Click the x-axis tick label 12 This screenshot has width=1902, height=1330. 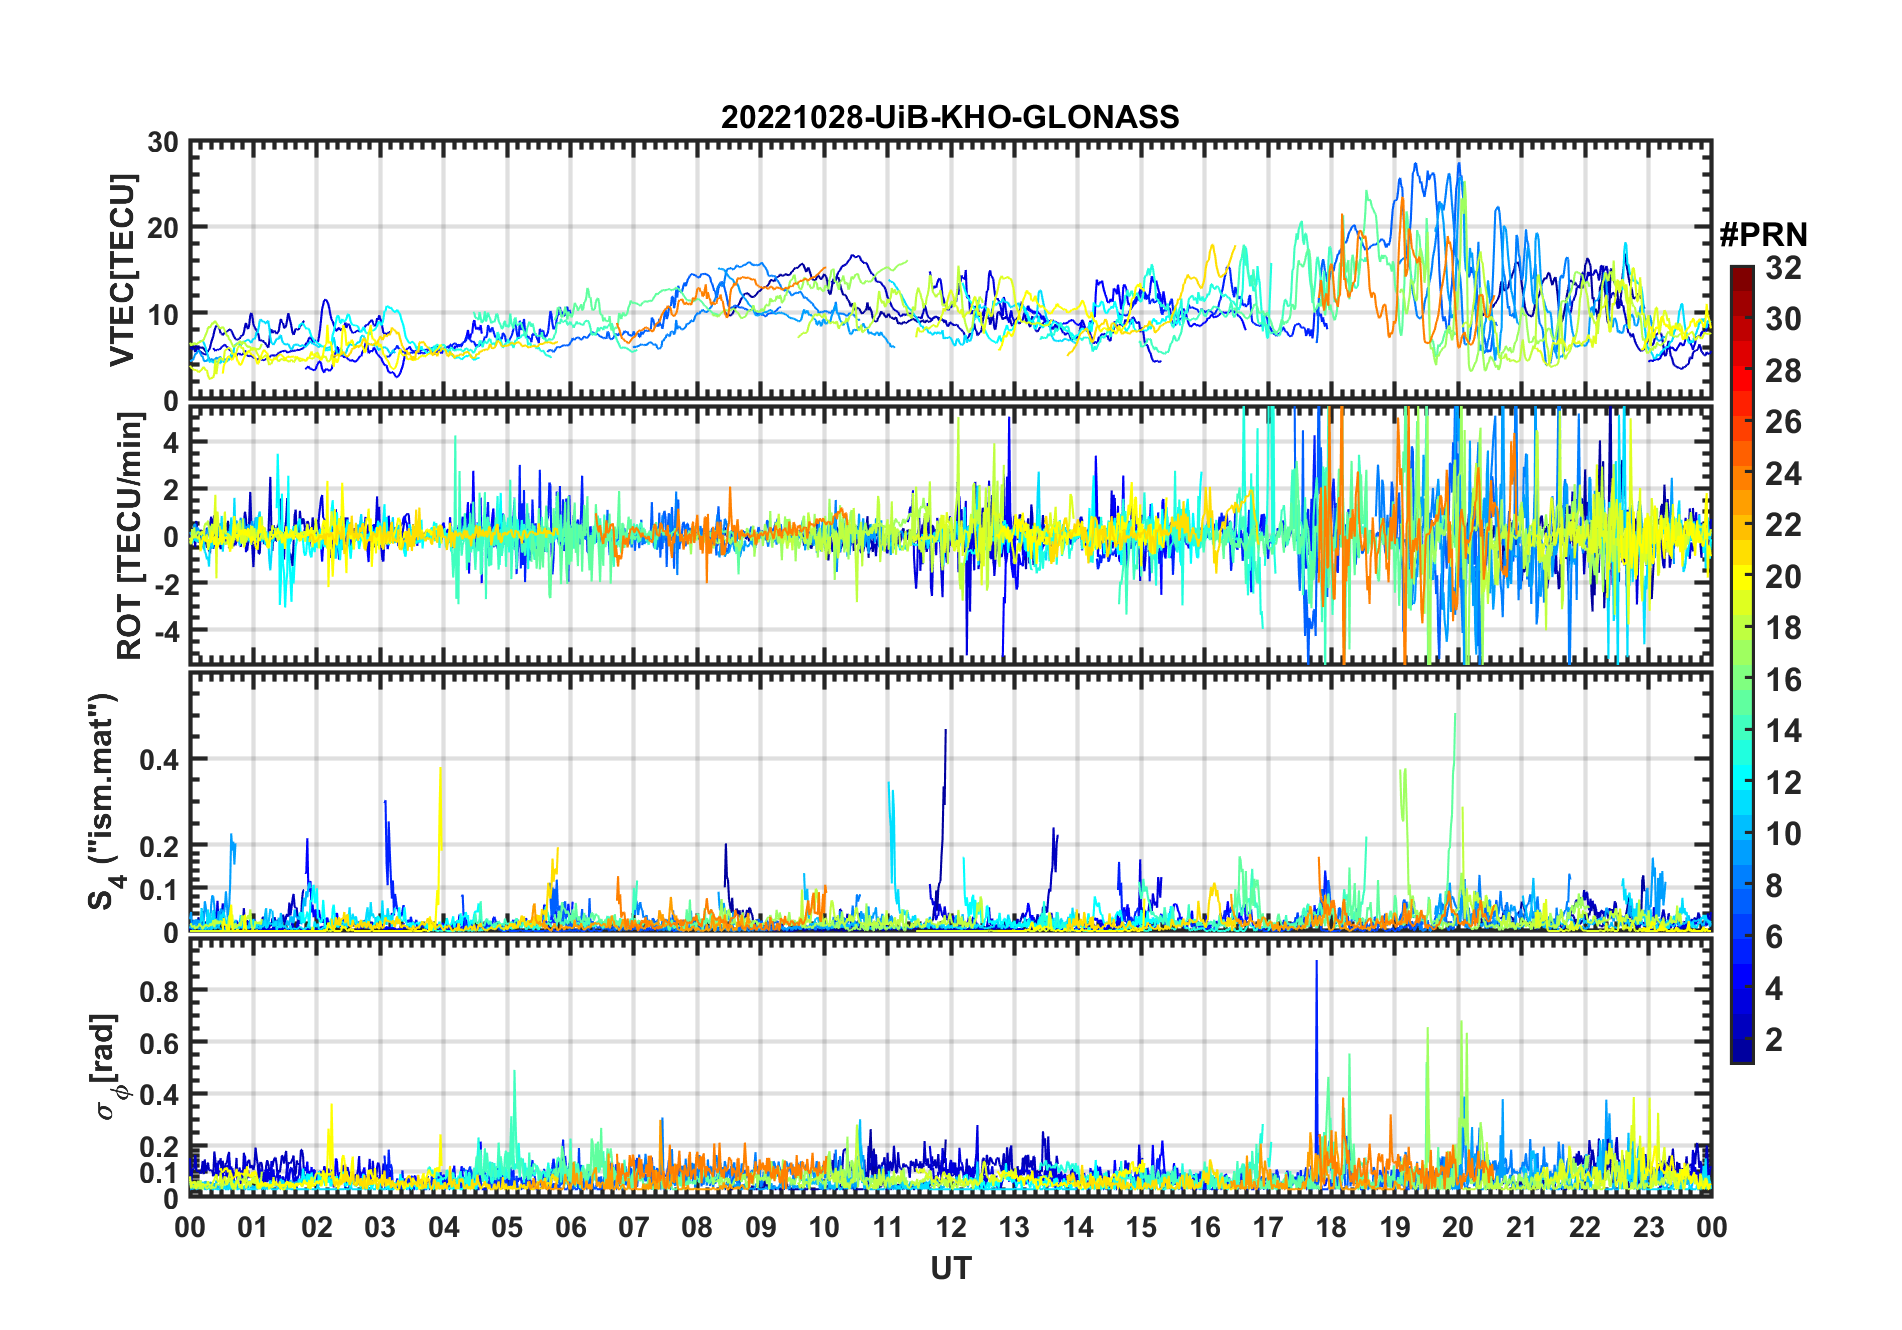tap(951, 1227)
